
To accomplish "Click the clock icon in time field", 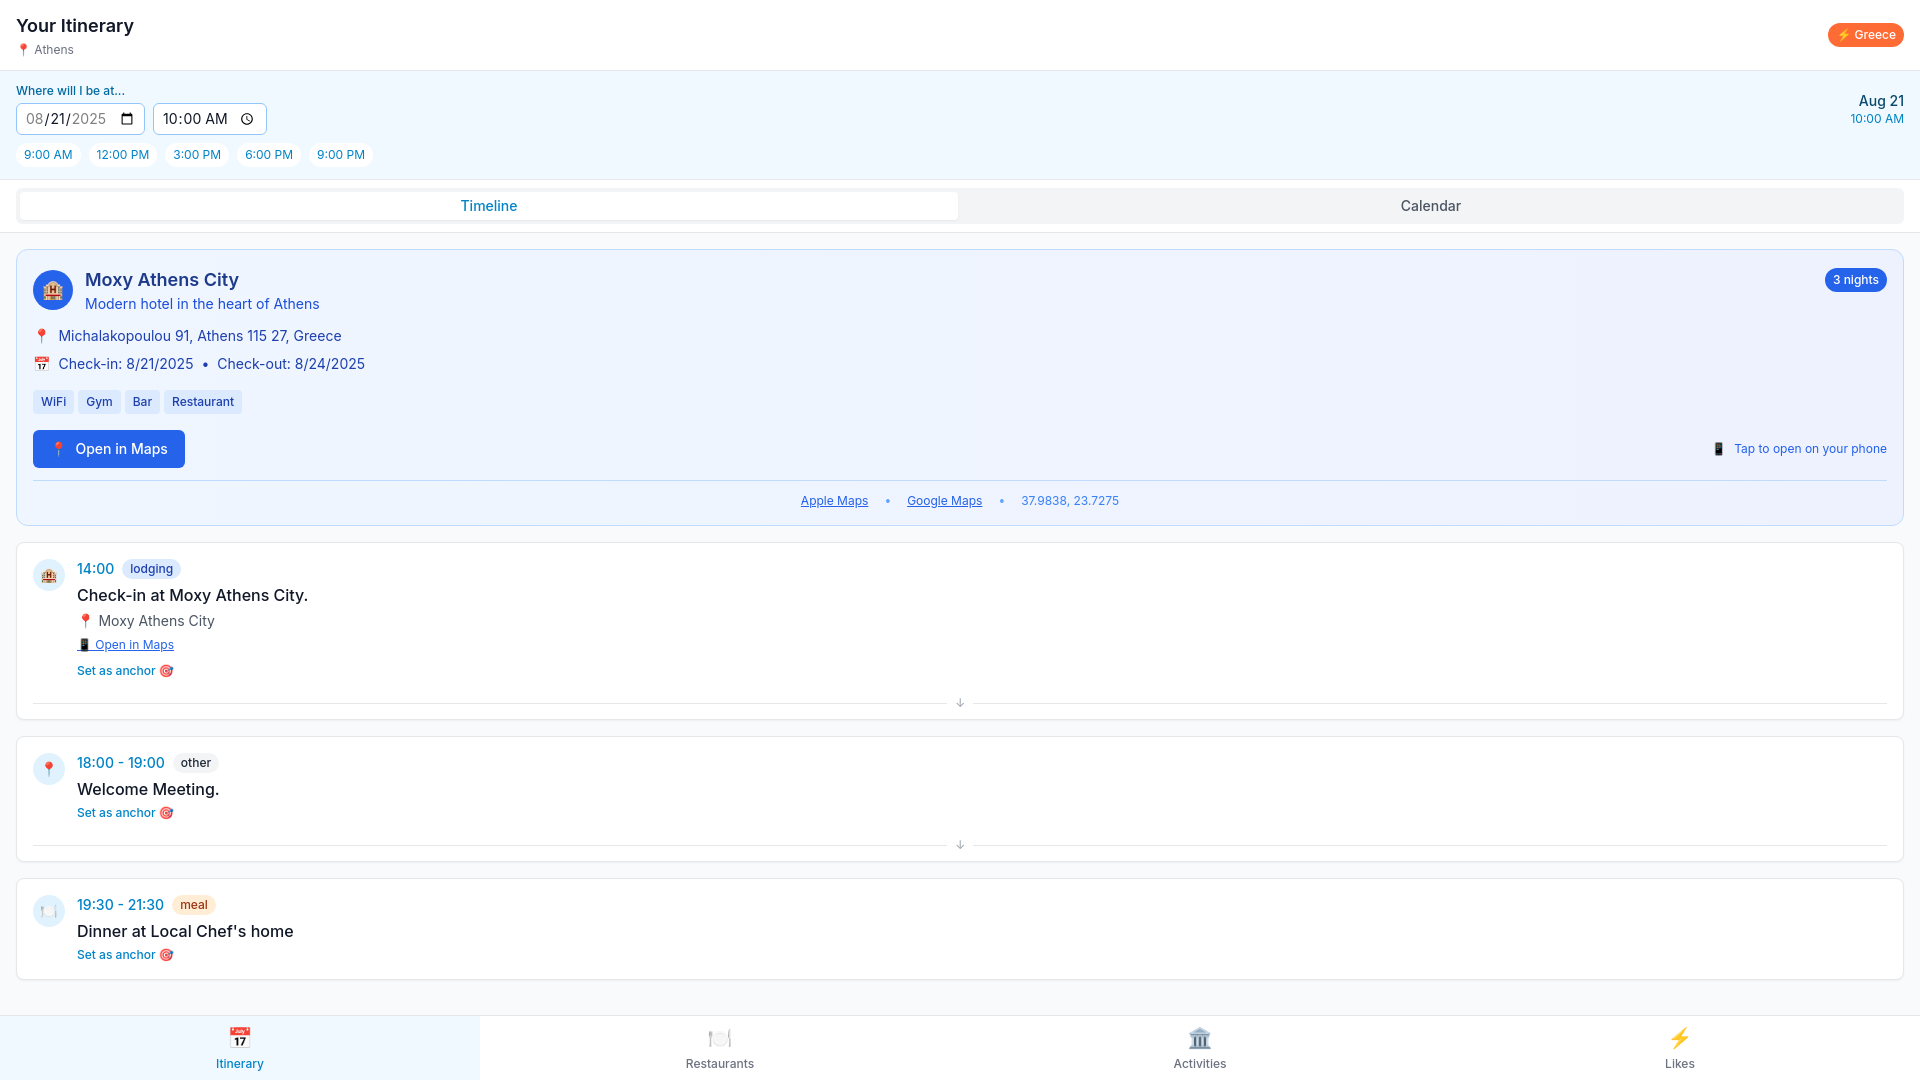I will point(247,119).
